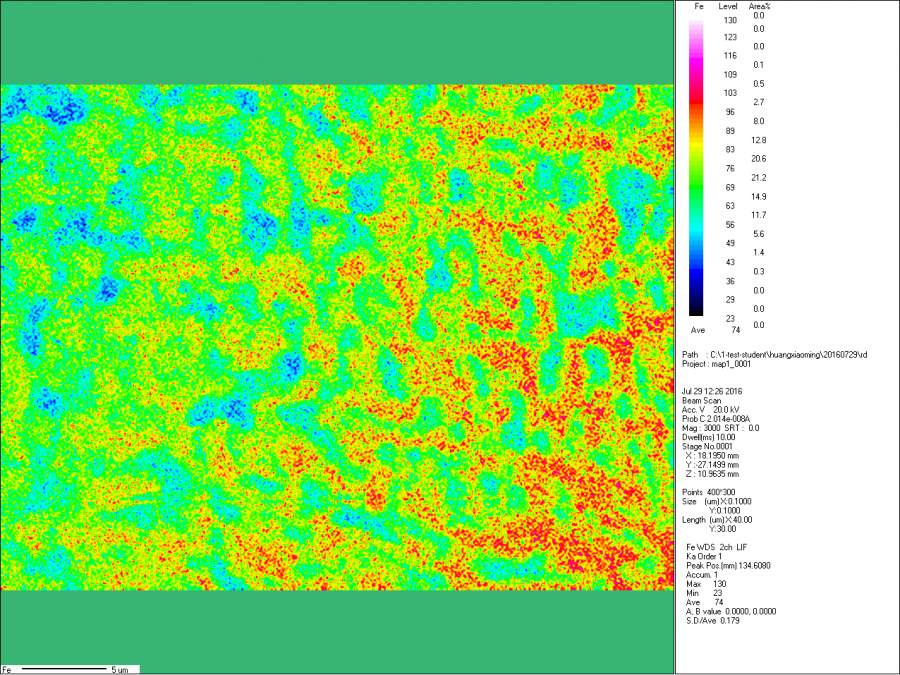Select the "Acc. V 20.0 kV" line
The height and width of the screenshot is (675, 900).
click(x=711, y=410)
